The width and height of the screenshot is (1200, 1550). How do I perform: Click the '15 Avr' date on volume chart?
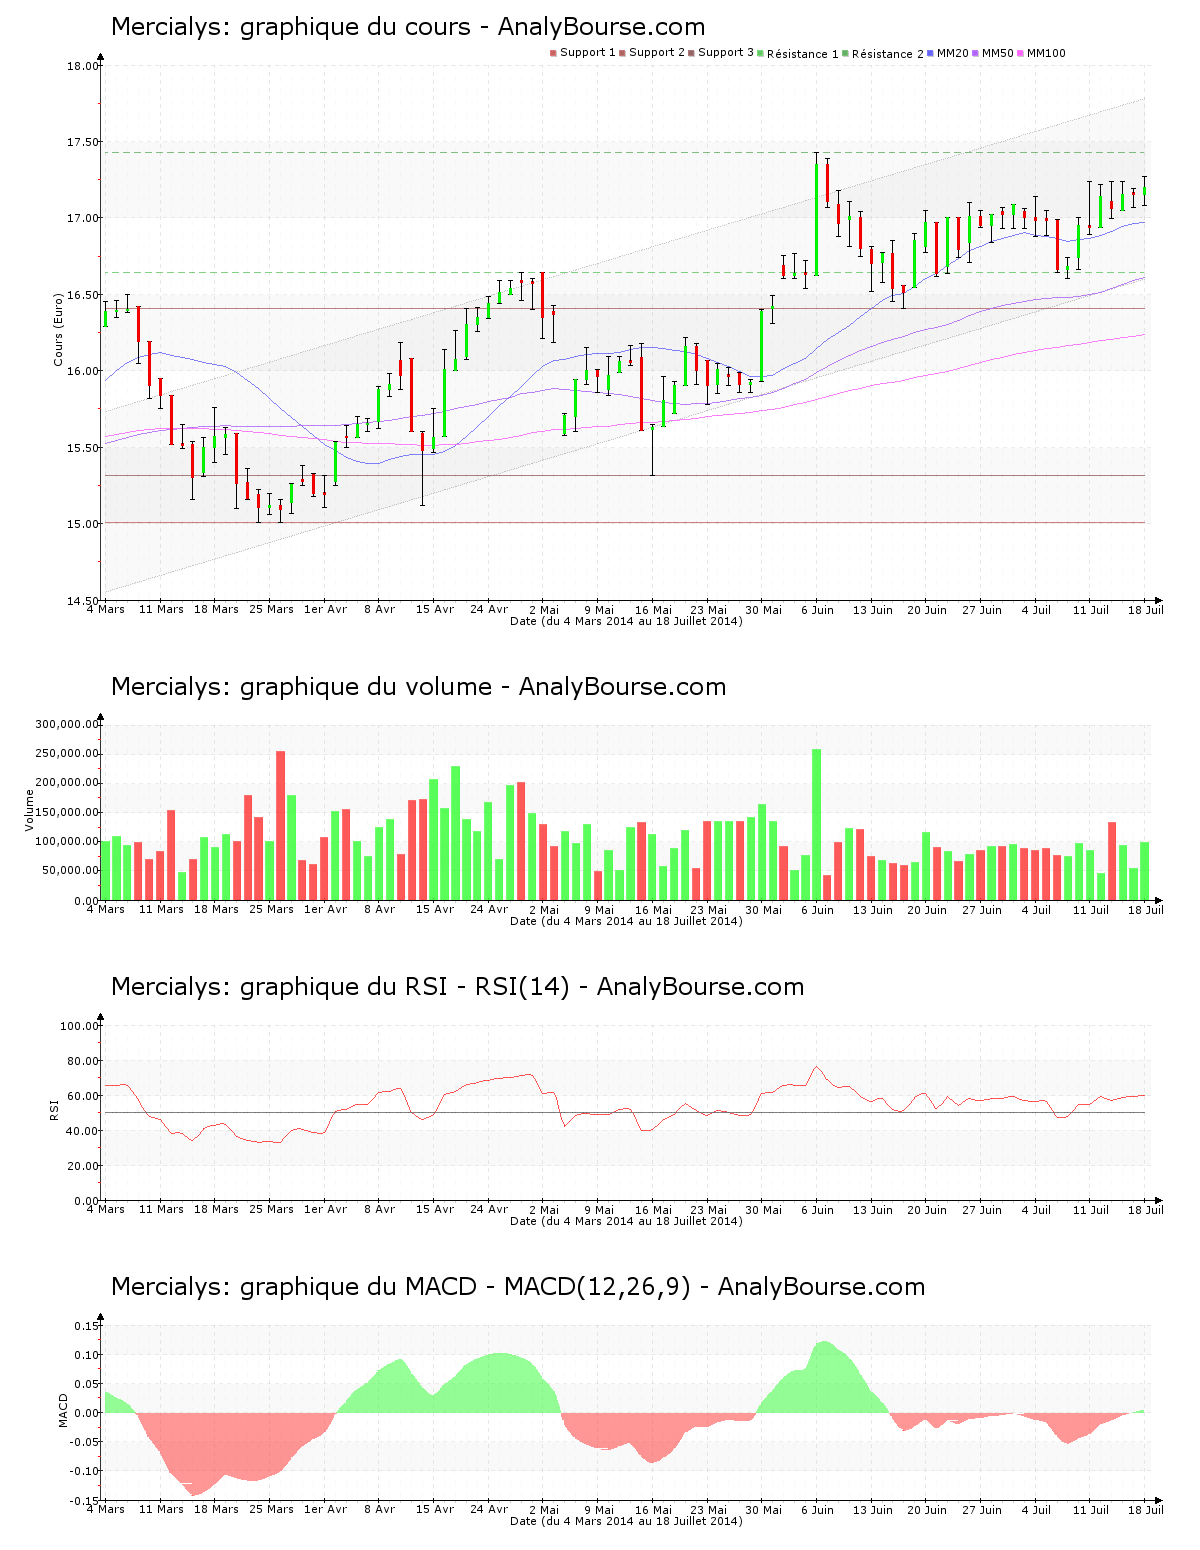[x=435, y=909]
